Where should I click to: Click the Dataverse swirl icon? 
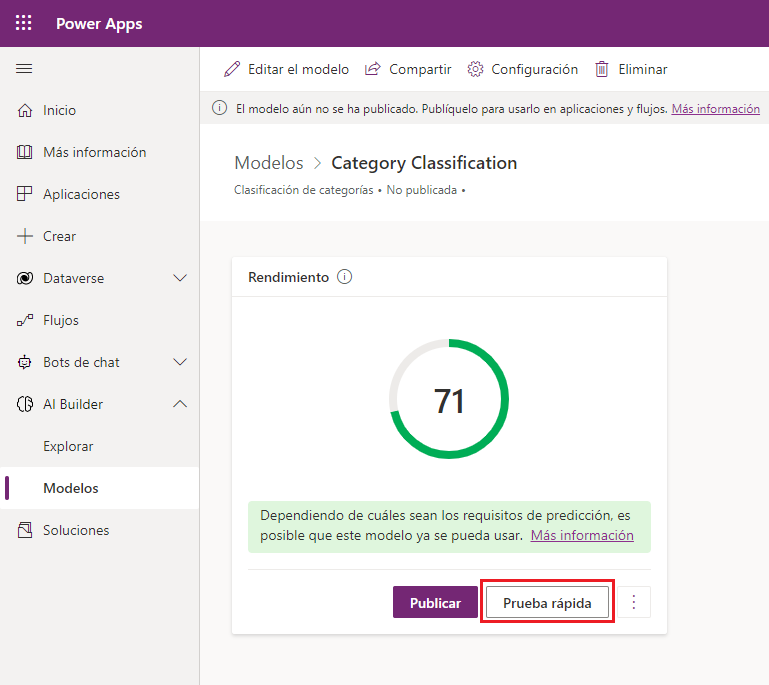coord(25,278)
